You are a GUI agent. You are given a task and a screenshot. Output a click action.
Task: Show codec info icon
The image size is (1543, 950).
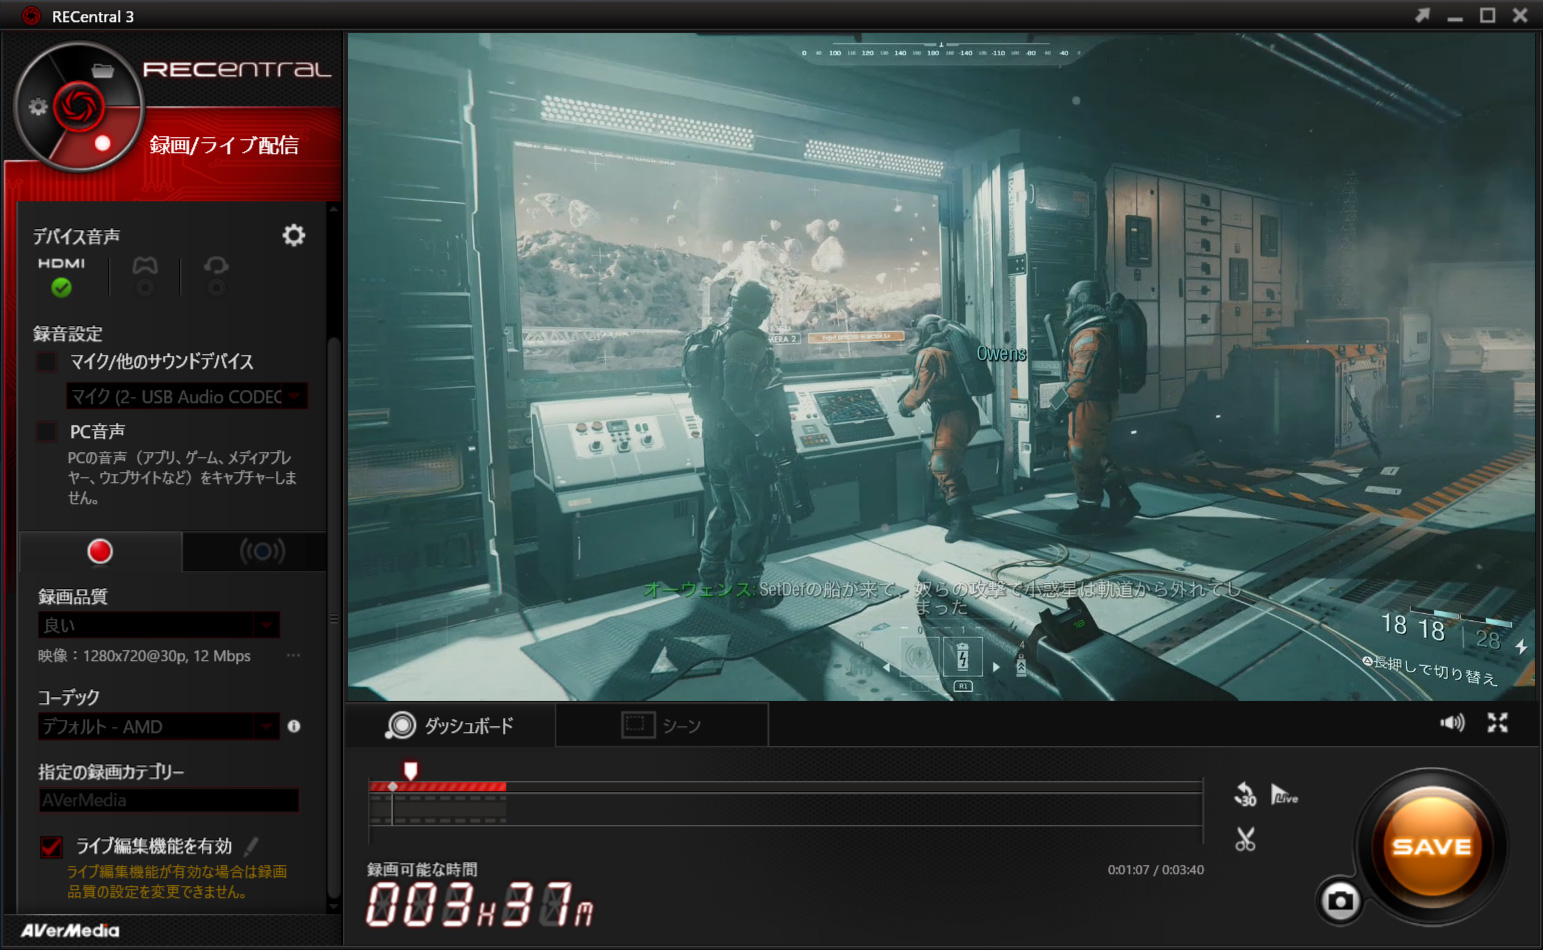(294, 726)
